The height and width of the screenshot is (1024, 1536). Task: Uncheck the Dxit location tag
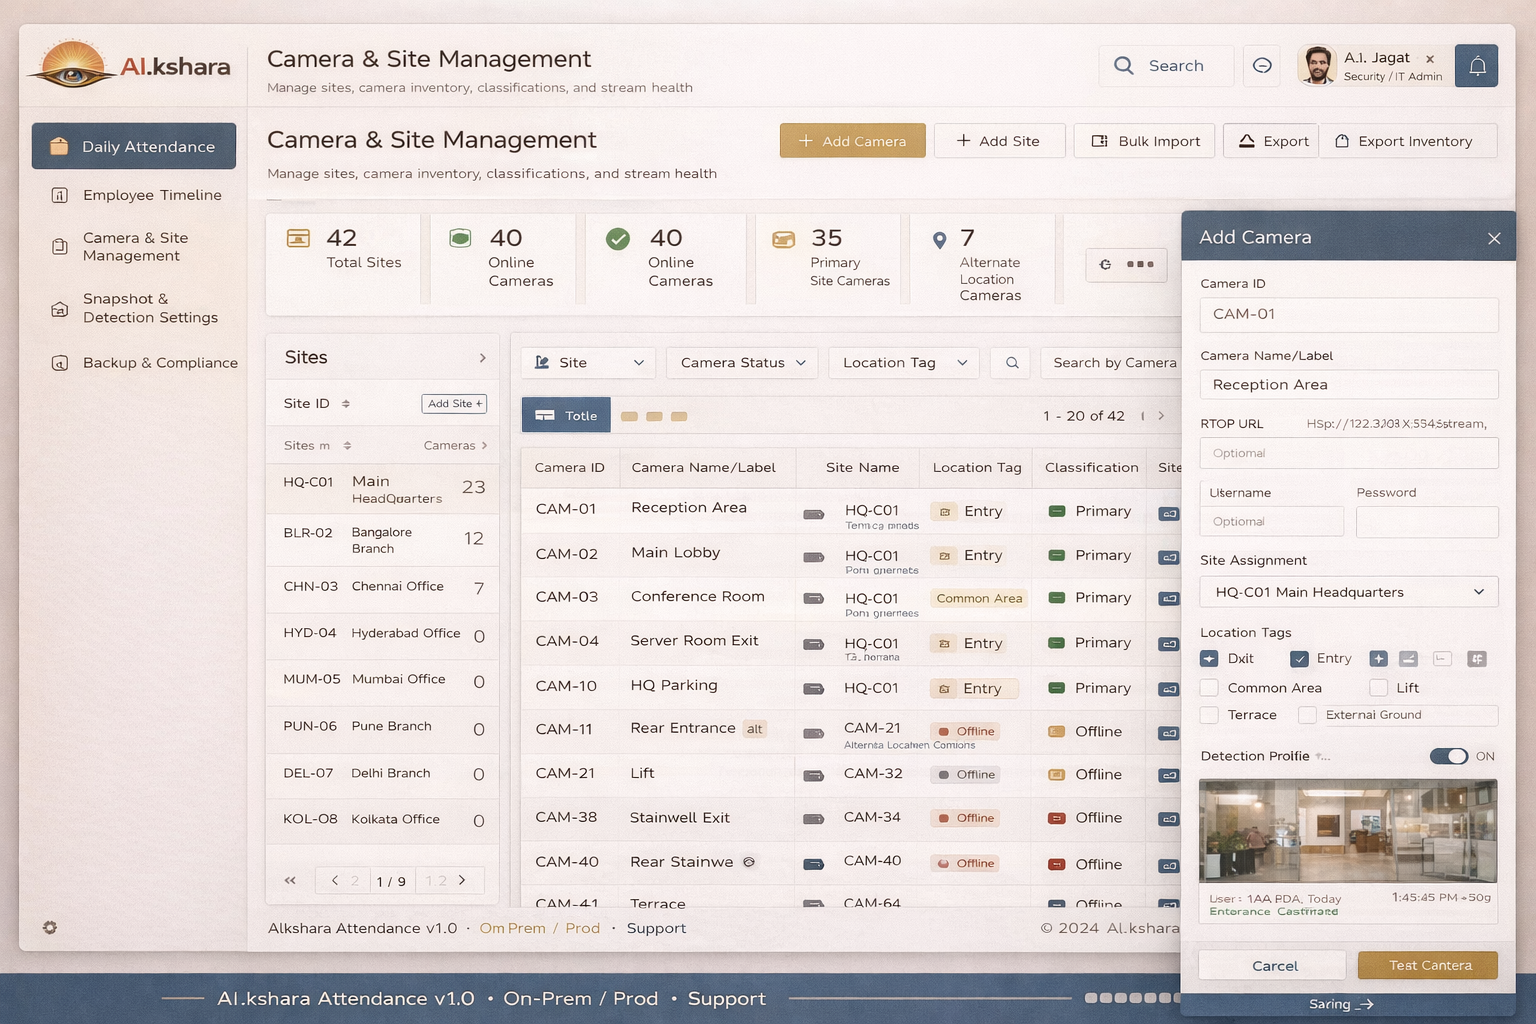[1209, 659]
